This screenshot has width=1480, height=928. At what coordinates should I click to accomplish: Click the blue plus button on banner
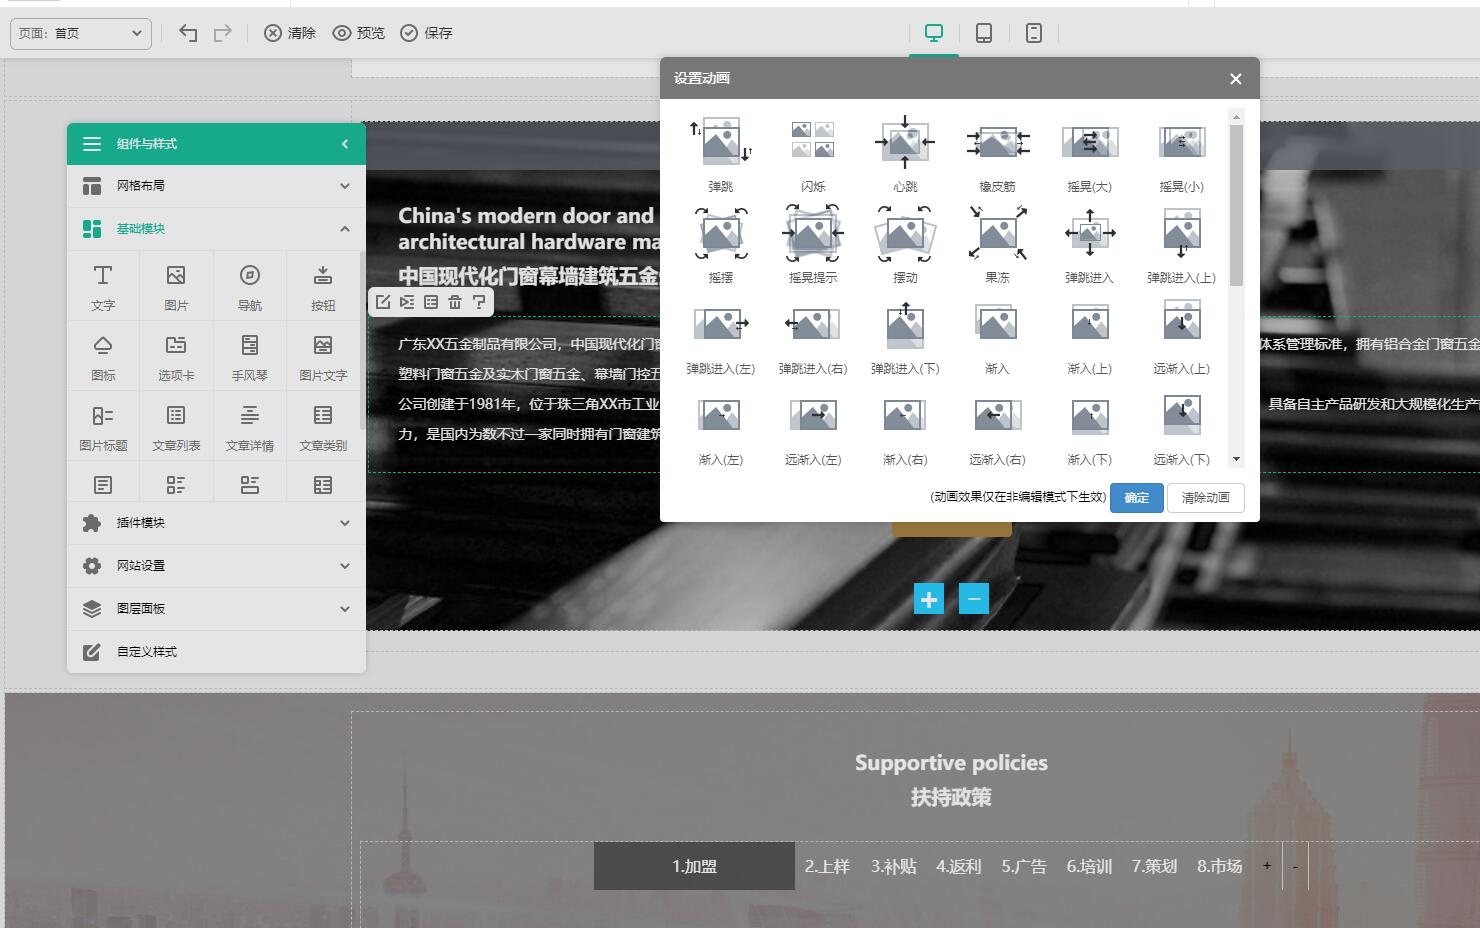[928, 599]
